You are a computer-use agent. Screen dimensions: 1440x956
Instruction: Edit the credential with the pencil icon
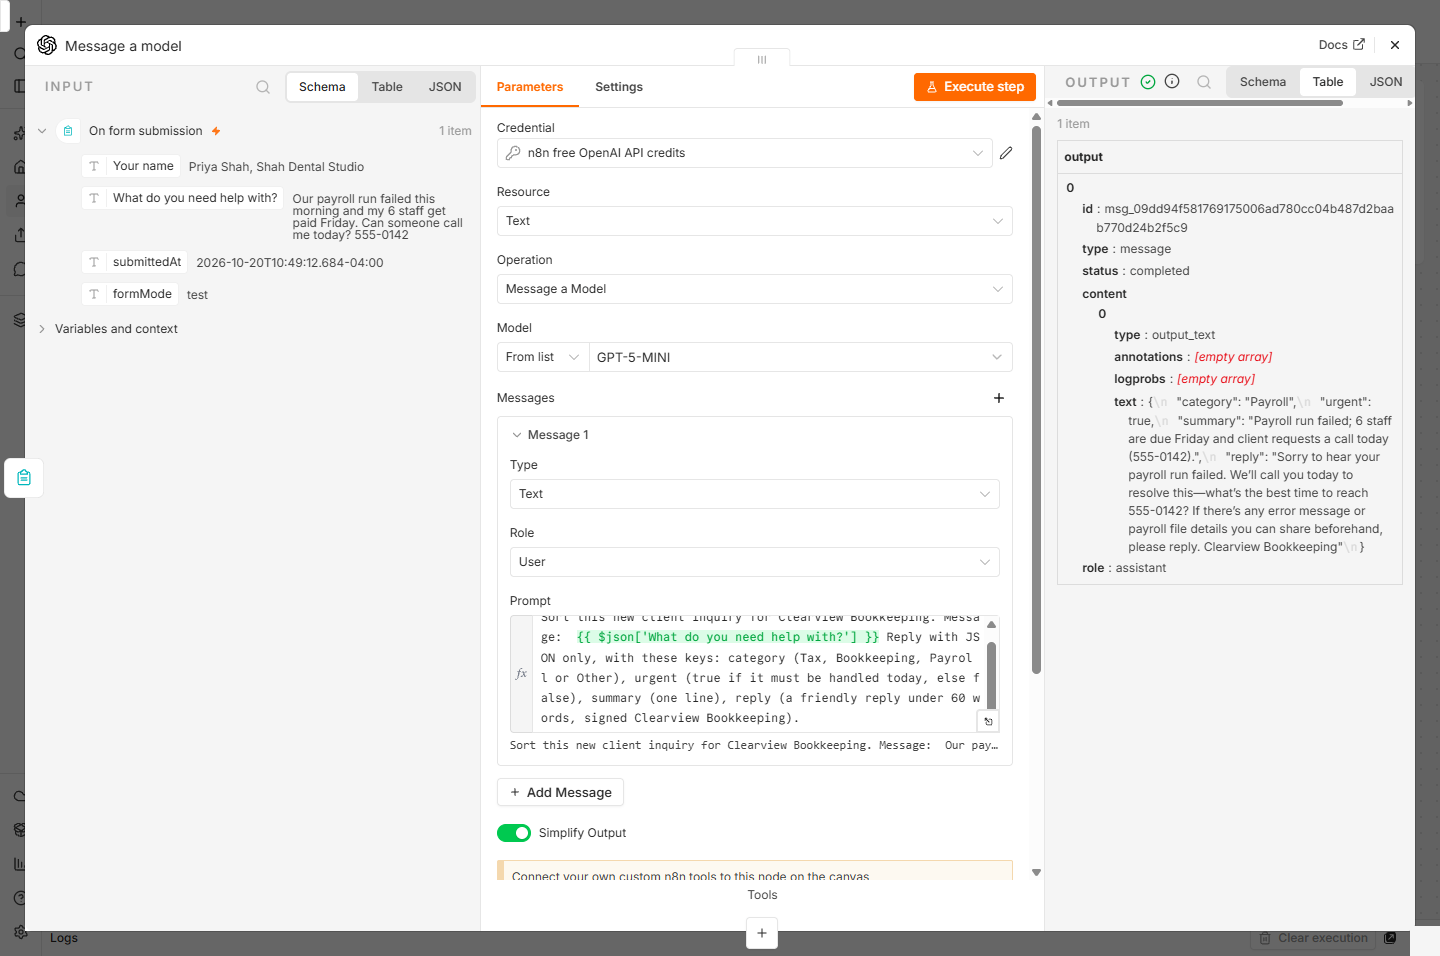point(1006,153)
